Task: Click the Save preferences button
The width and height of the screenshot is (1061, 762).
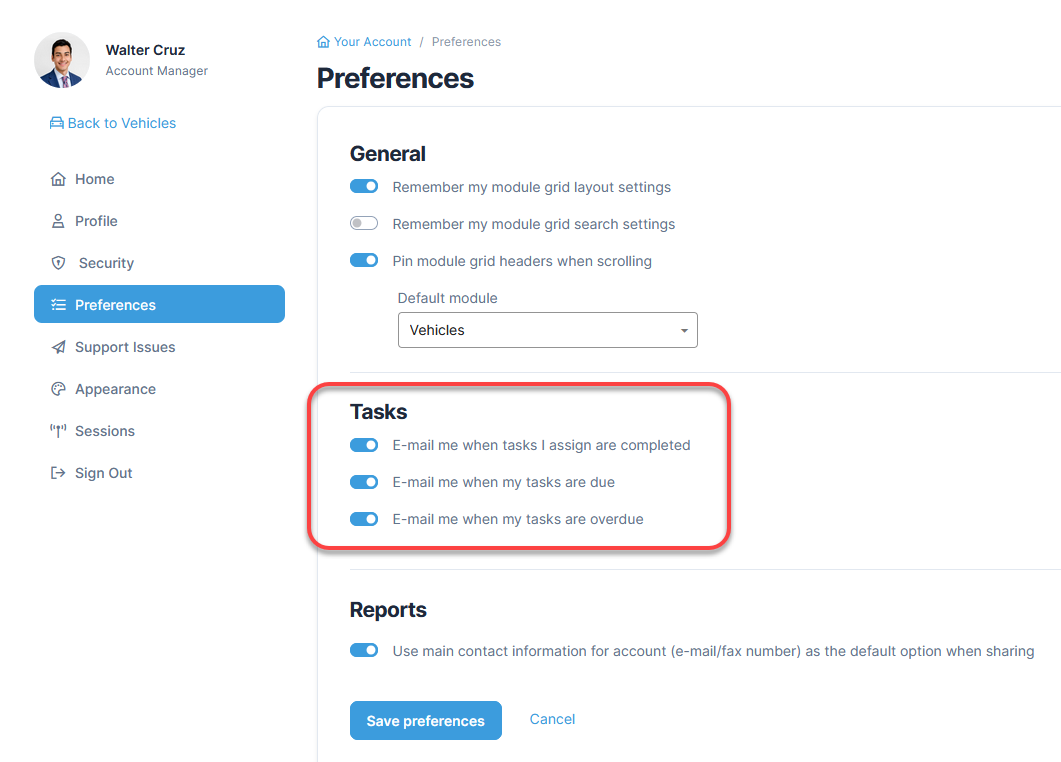Action: (426, 721)
